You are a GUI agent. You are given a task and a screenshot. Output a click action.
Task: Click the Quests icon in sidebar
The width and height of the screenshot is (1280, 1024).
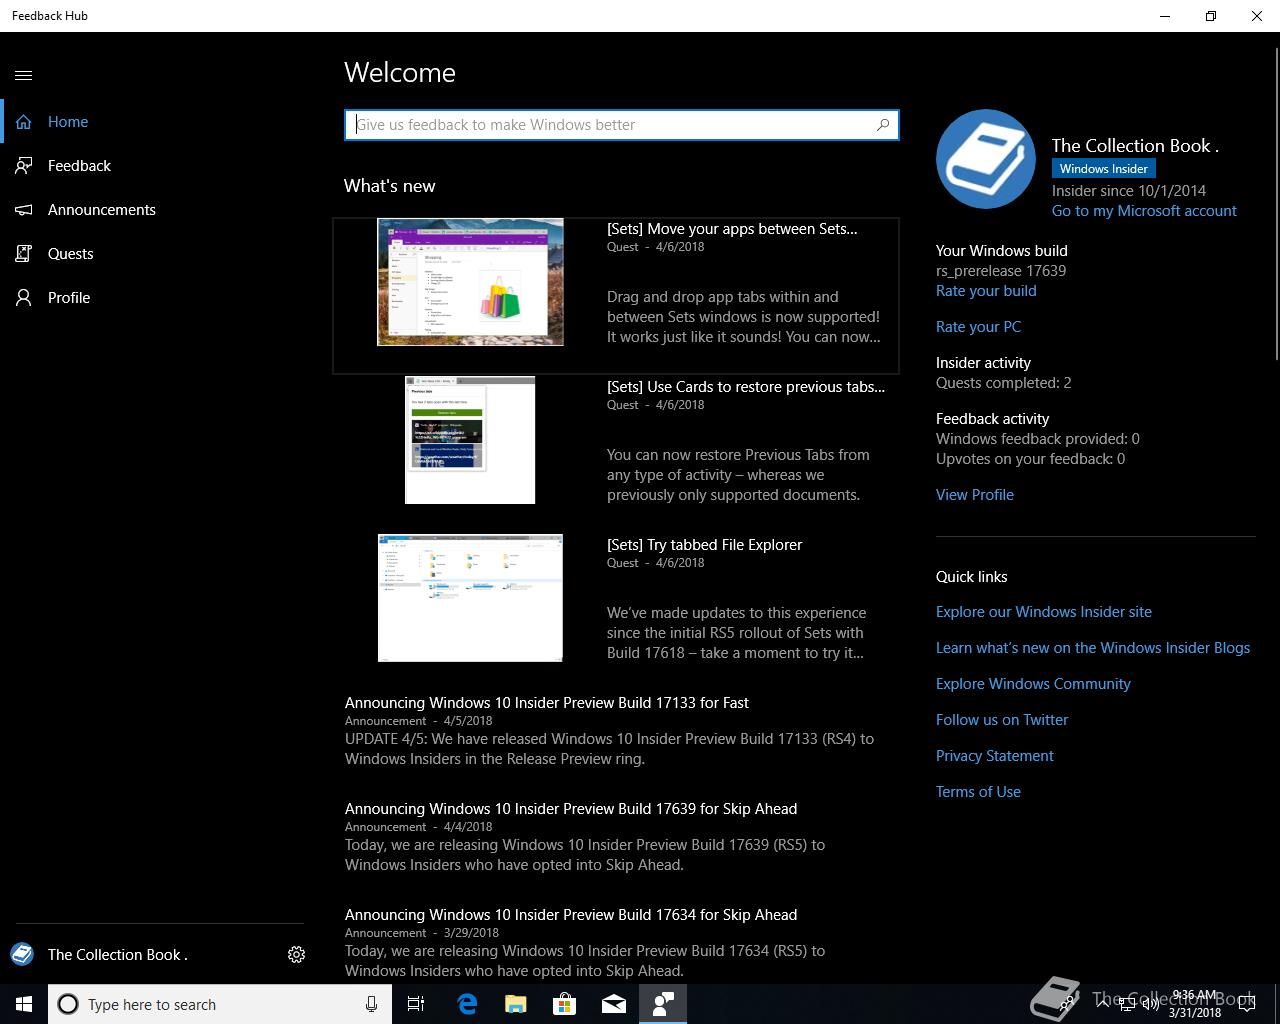pyautogui.click(x=24, y=254)
